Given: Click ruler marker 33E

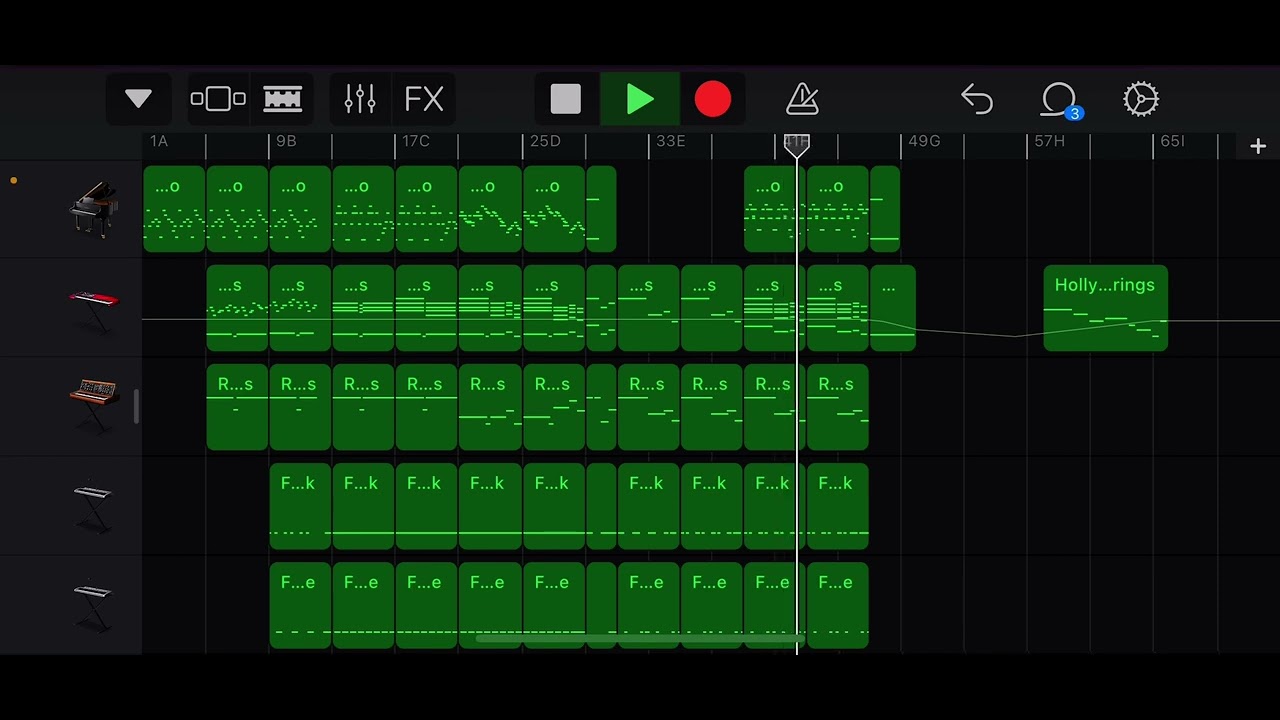Looking at the screenshot, I should point(671,141).
